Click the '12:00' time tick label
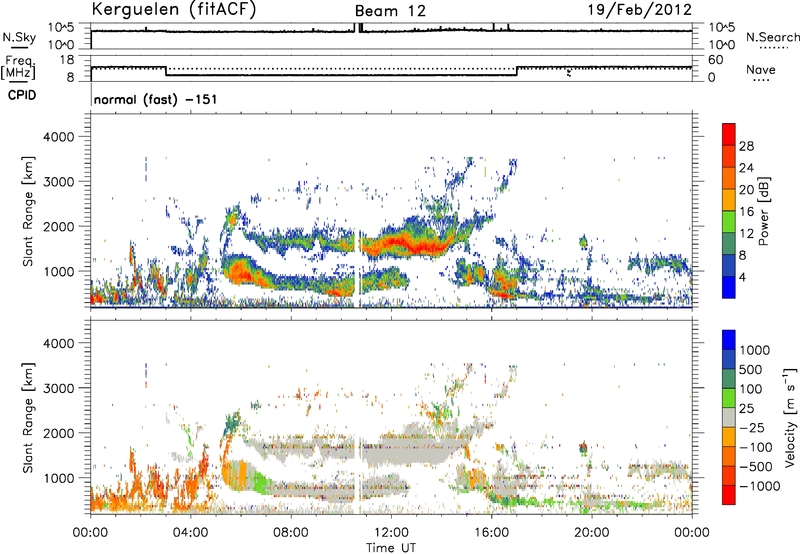The width and height of the screenshot is (800, 554). [x=391, y=533]
